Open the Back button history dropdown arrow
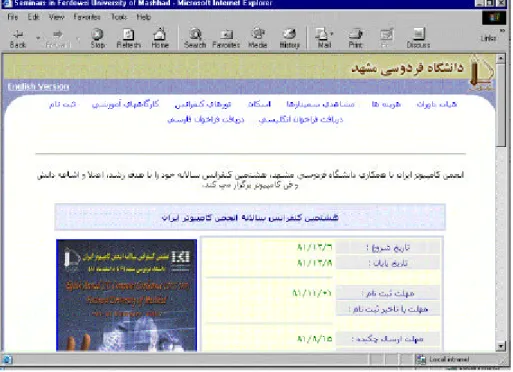 tap(38, 38)
